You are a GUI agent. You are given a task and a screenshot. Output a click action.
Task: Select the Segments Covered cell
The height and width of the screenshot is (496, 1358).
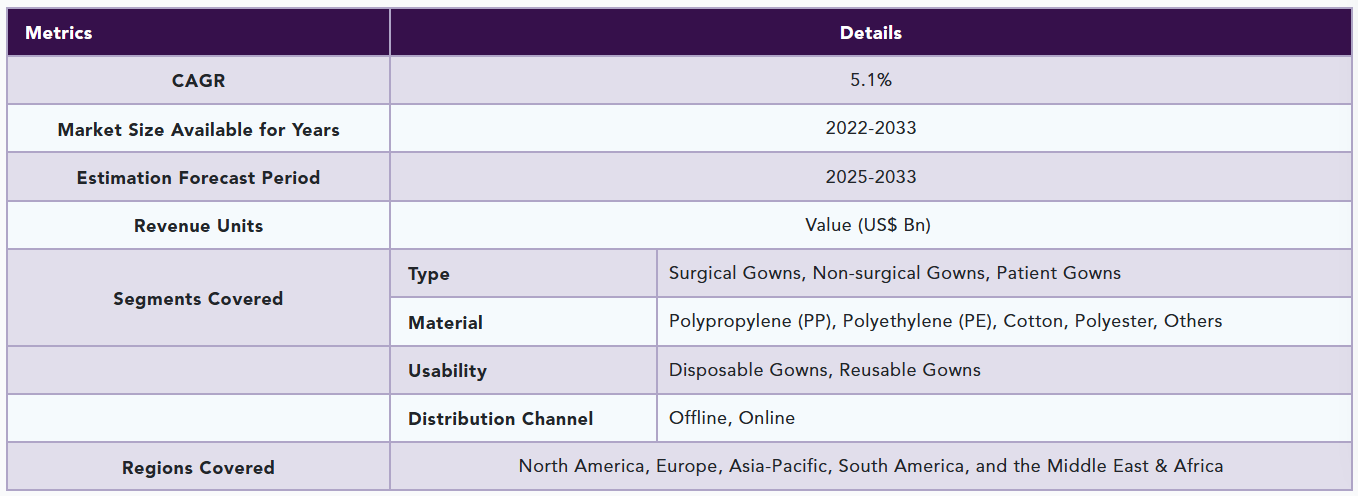click(x=198, y=298)
